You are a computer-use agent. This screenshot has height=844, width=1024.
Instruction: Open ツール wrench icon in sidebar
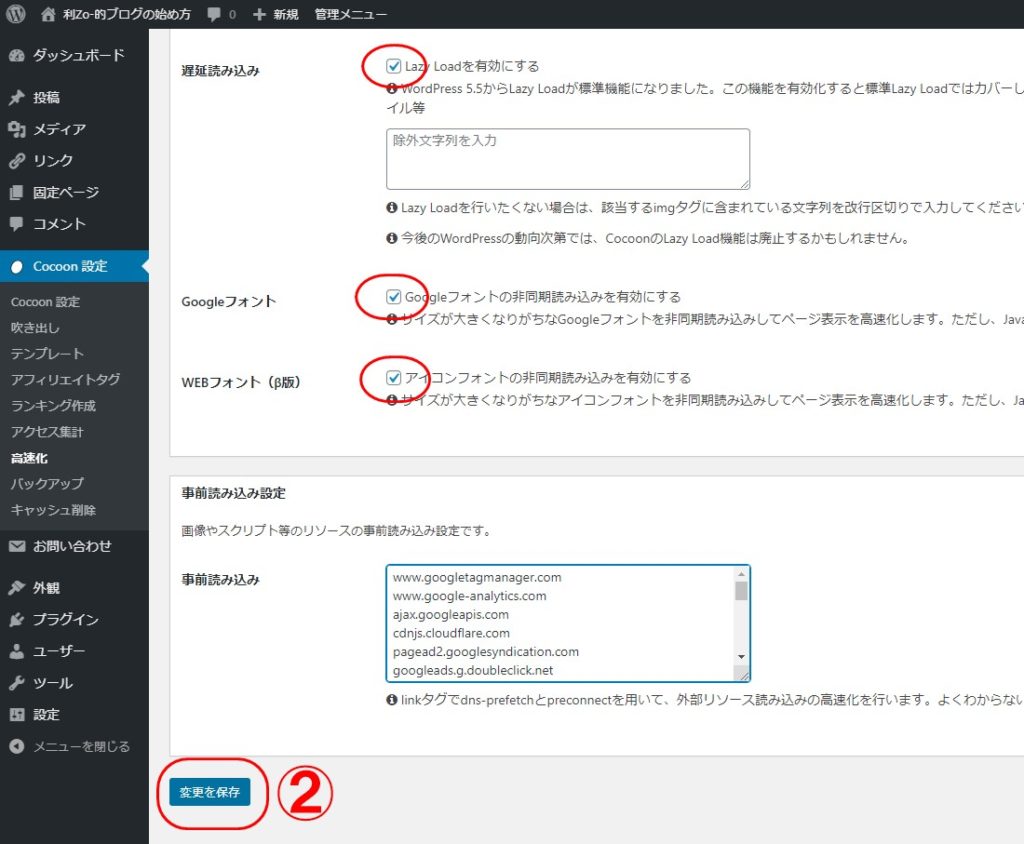[16, 684]
